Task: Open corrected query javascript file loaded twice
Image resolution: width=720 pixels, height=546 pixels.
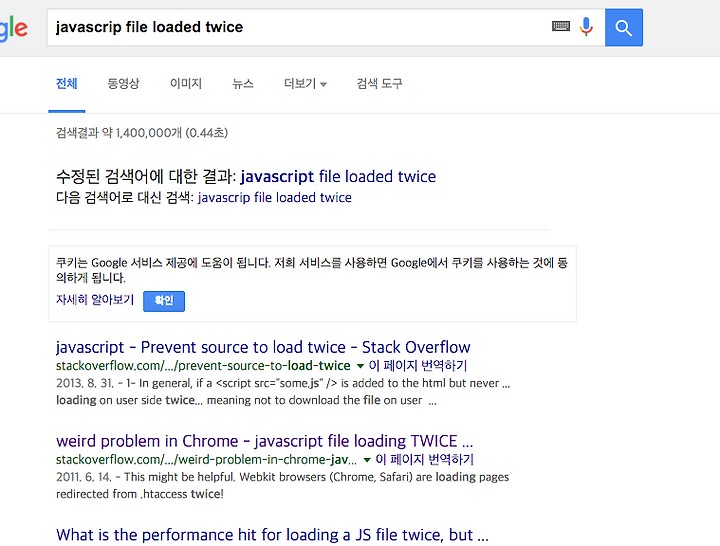Action: 338,177
